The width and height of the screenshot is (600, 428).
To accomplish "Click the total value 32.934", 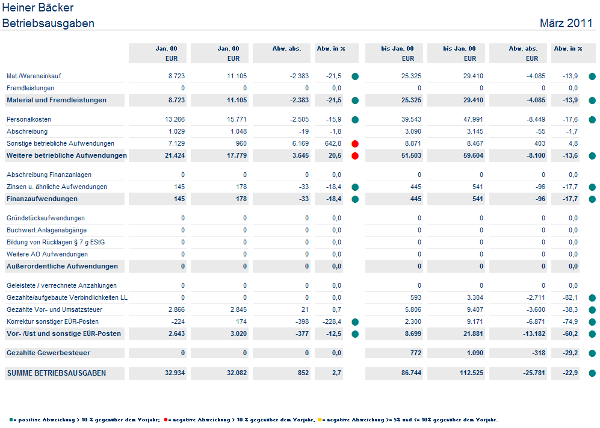I will [x=175, y=373].
